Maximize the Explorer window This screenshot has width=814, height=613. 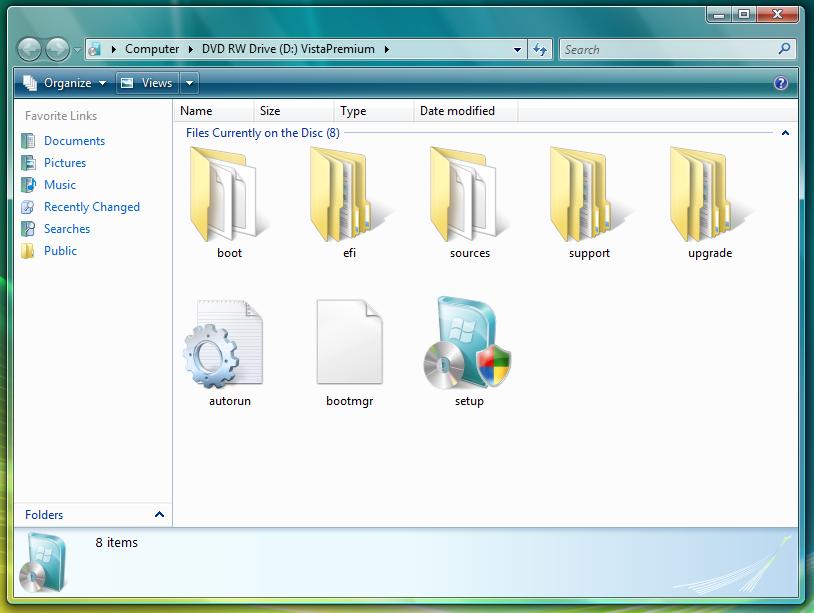pyautogui.click(x=744, y=15)
